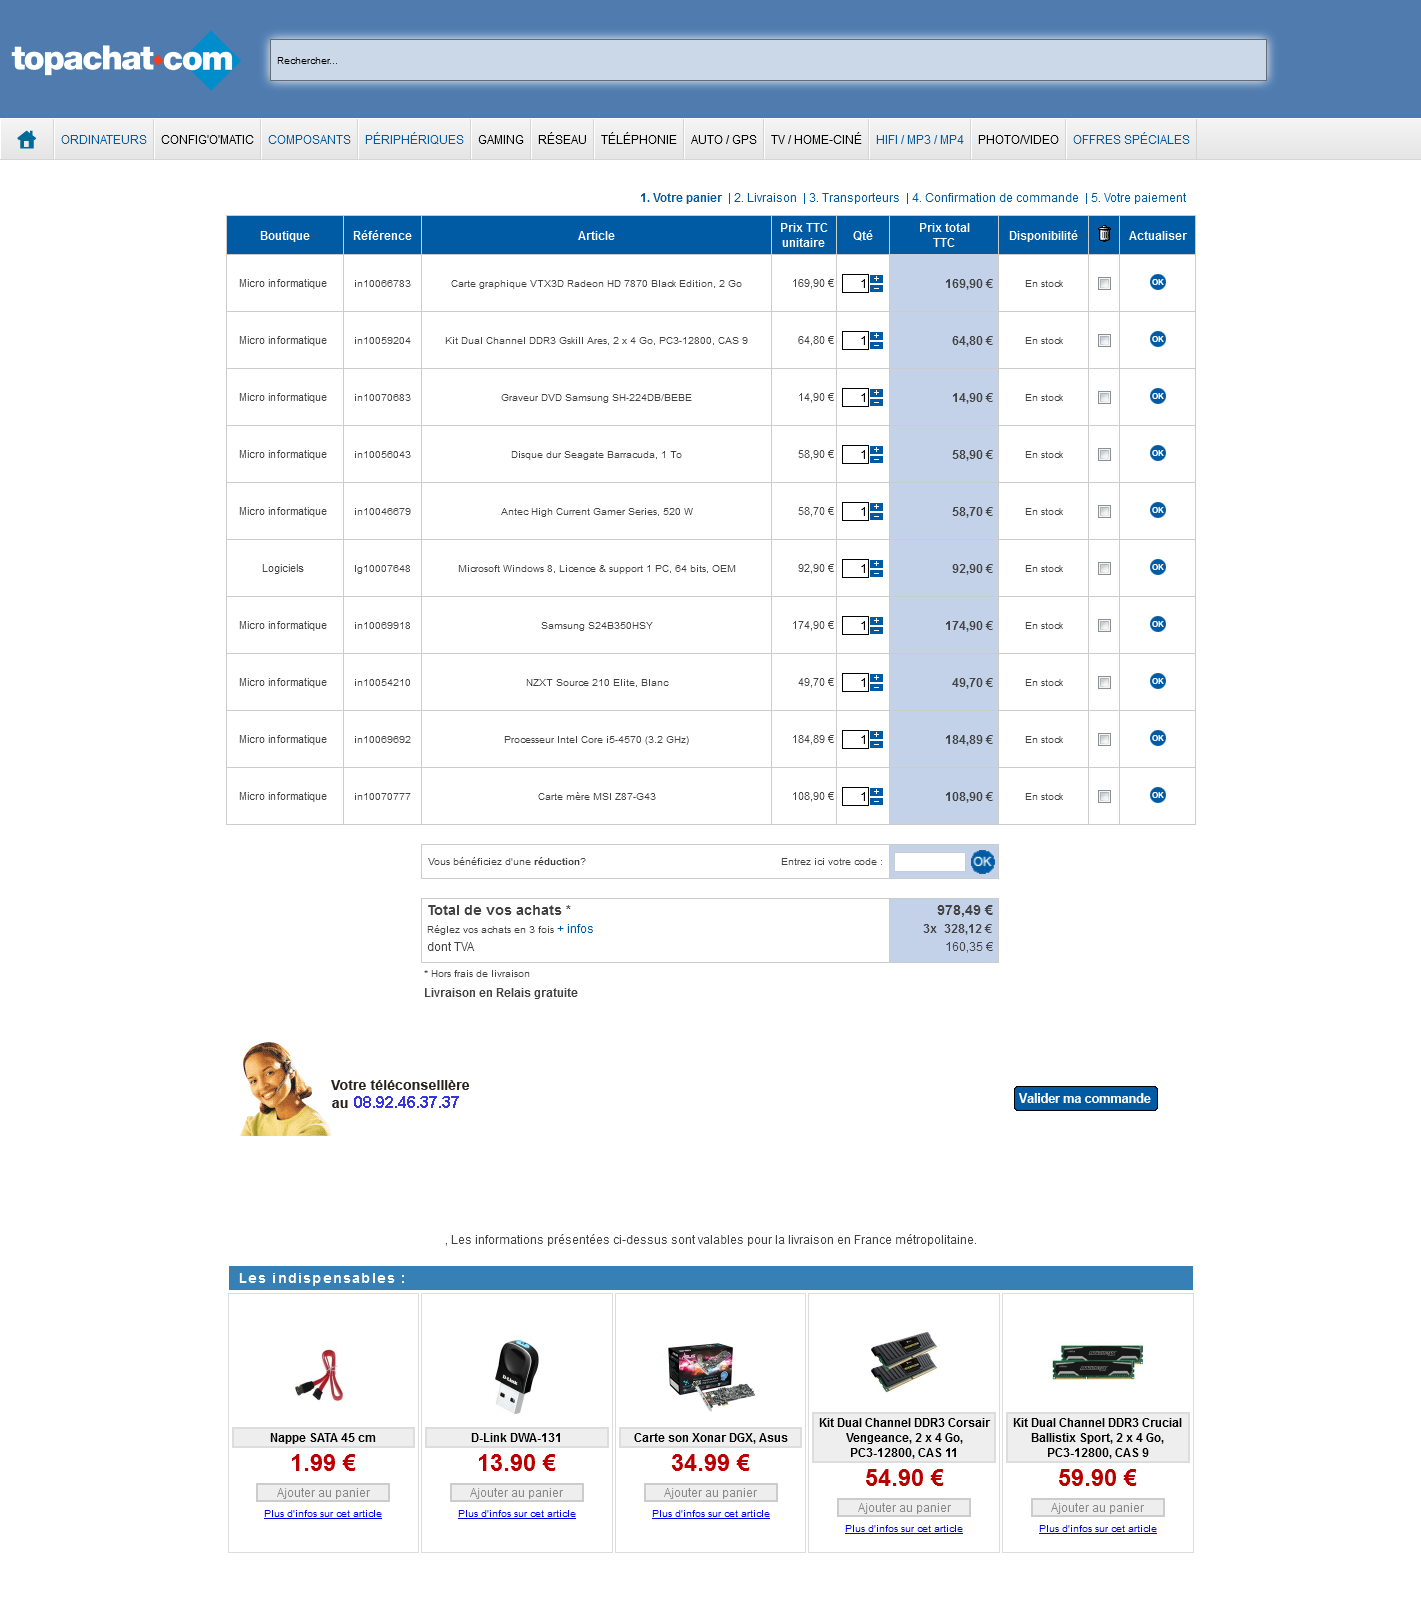Click the Rechercher search field
The width and height of the screenshot is (1421, 1606).
[x=767, y=60]
